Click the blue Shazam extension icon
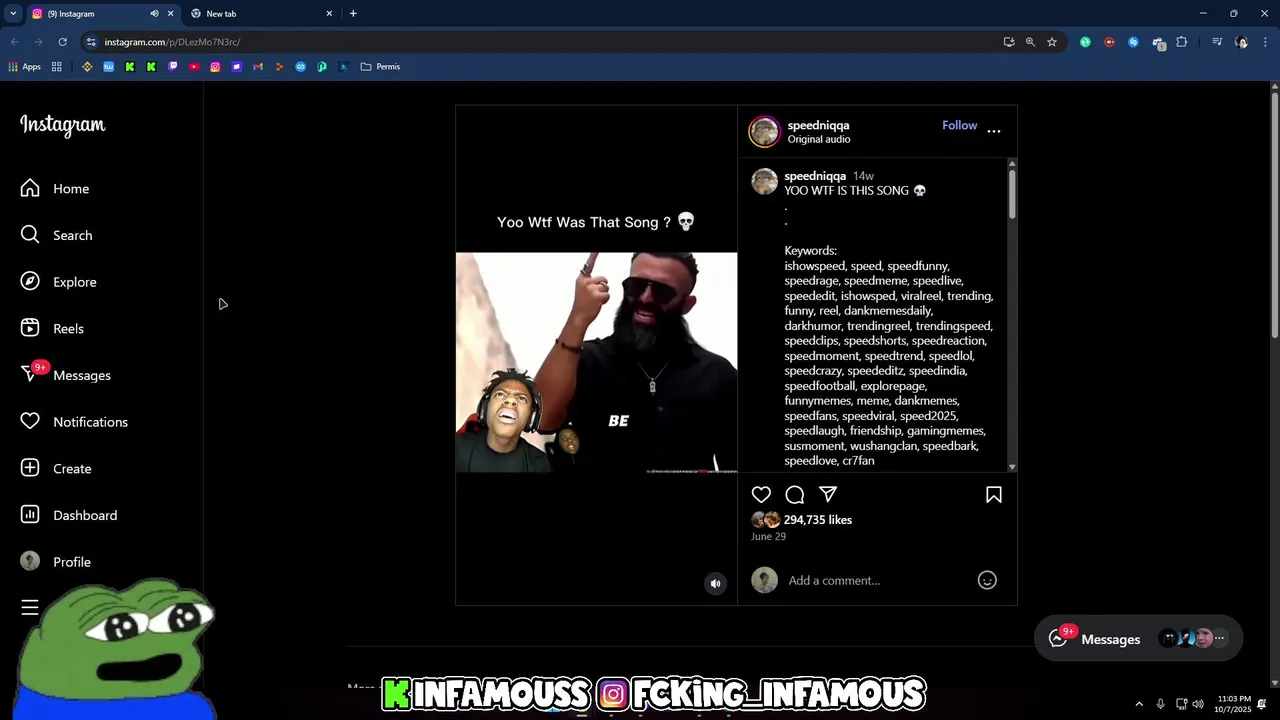This screenshot has height=720, width=1280. click(1133, 42)
